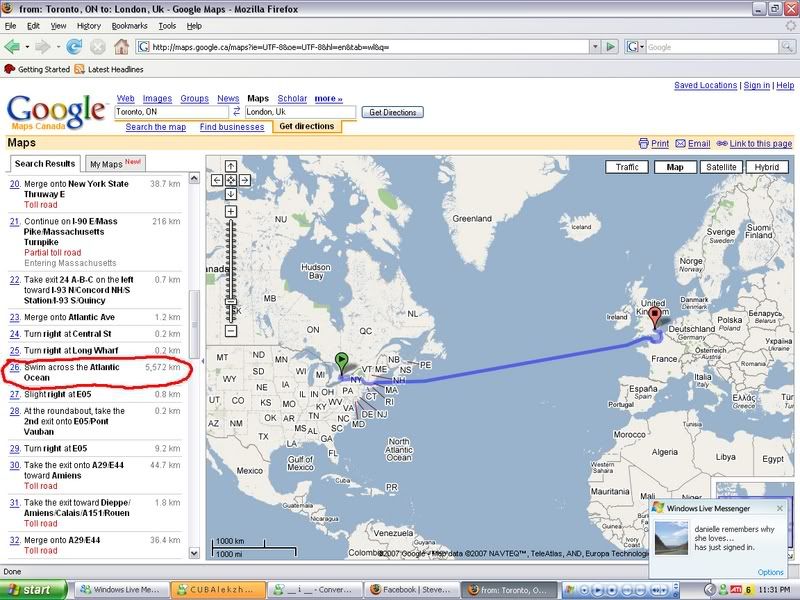
Task: Click the Sign in link
Action: (757, 85)
